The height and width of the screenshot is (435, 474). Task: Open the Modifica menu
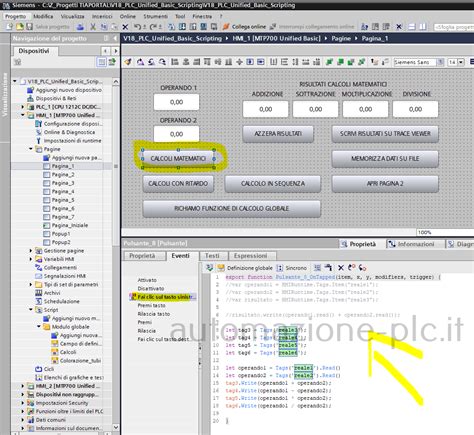(43, 16)
